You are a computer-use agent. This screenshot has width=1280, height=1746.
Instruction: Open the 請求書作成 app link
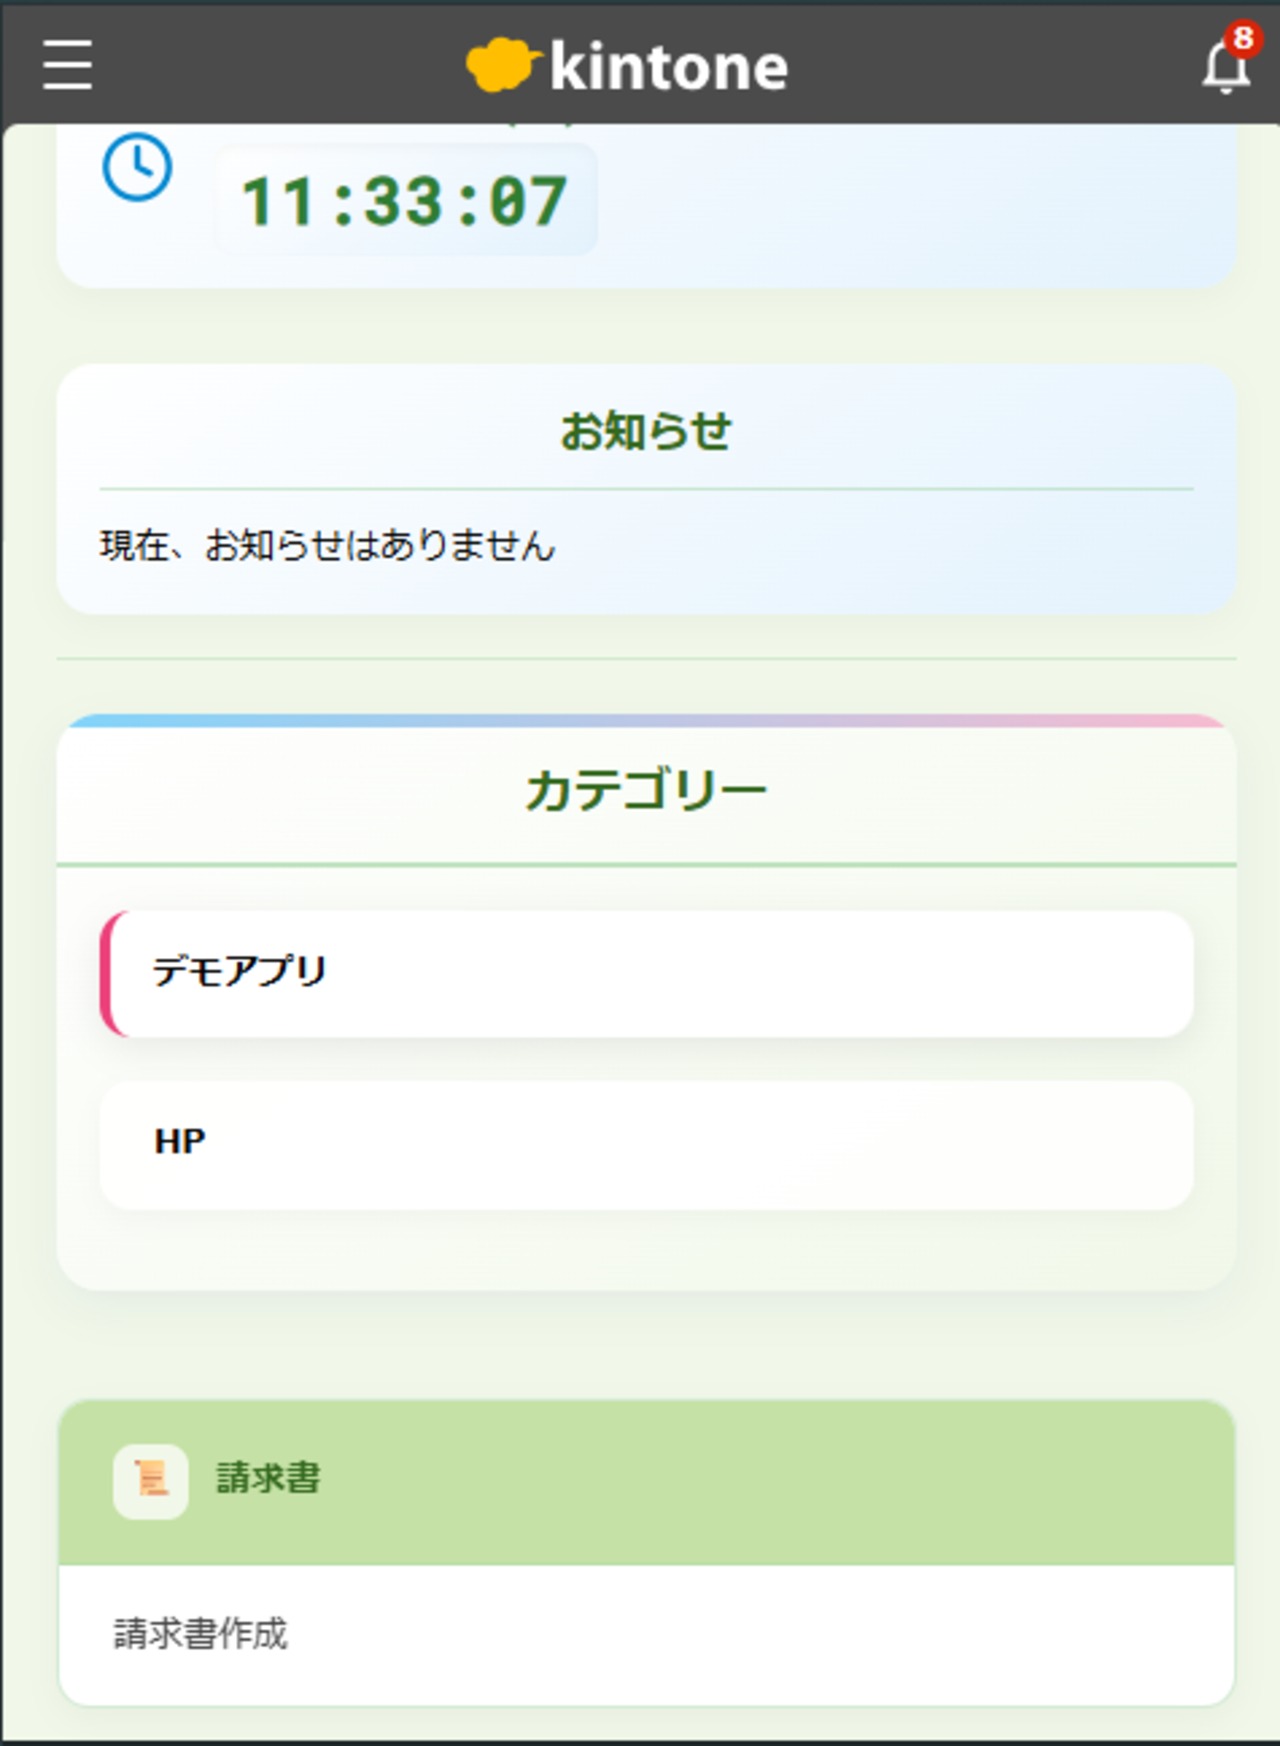[x=200, y=1633]
